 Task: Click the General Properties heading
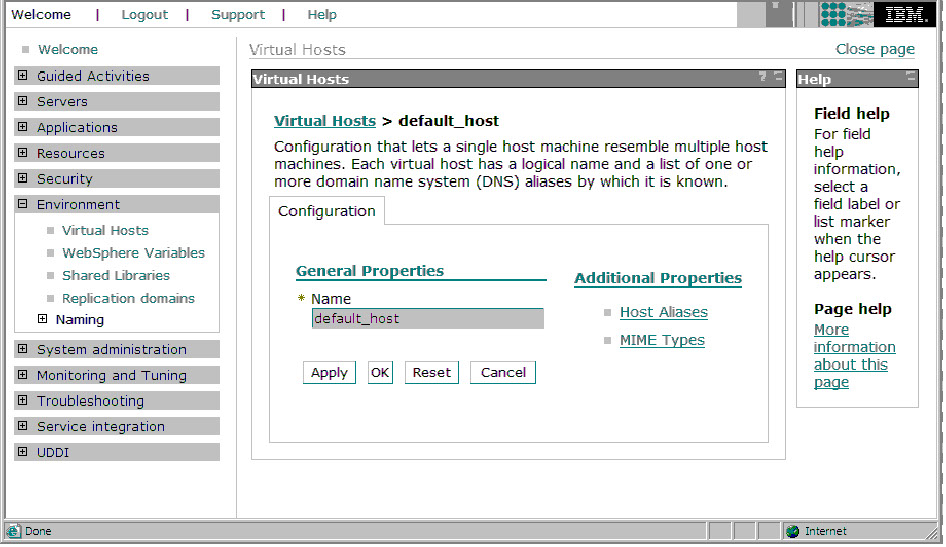[x=370, y=271]
